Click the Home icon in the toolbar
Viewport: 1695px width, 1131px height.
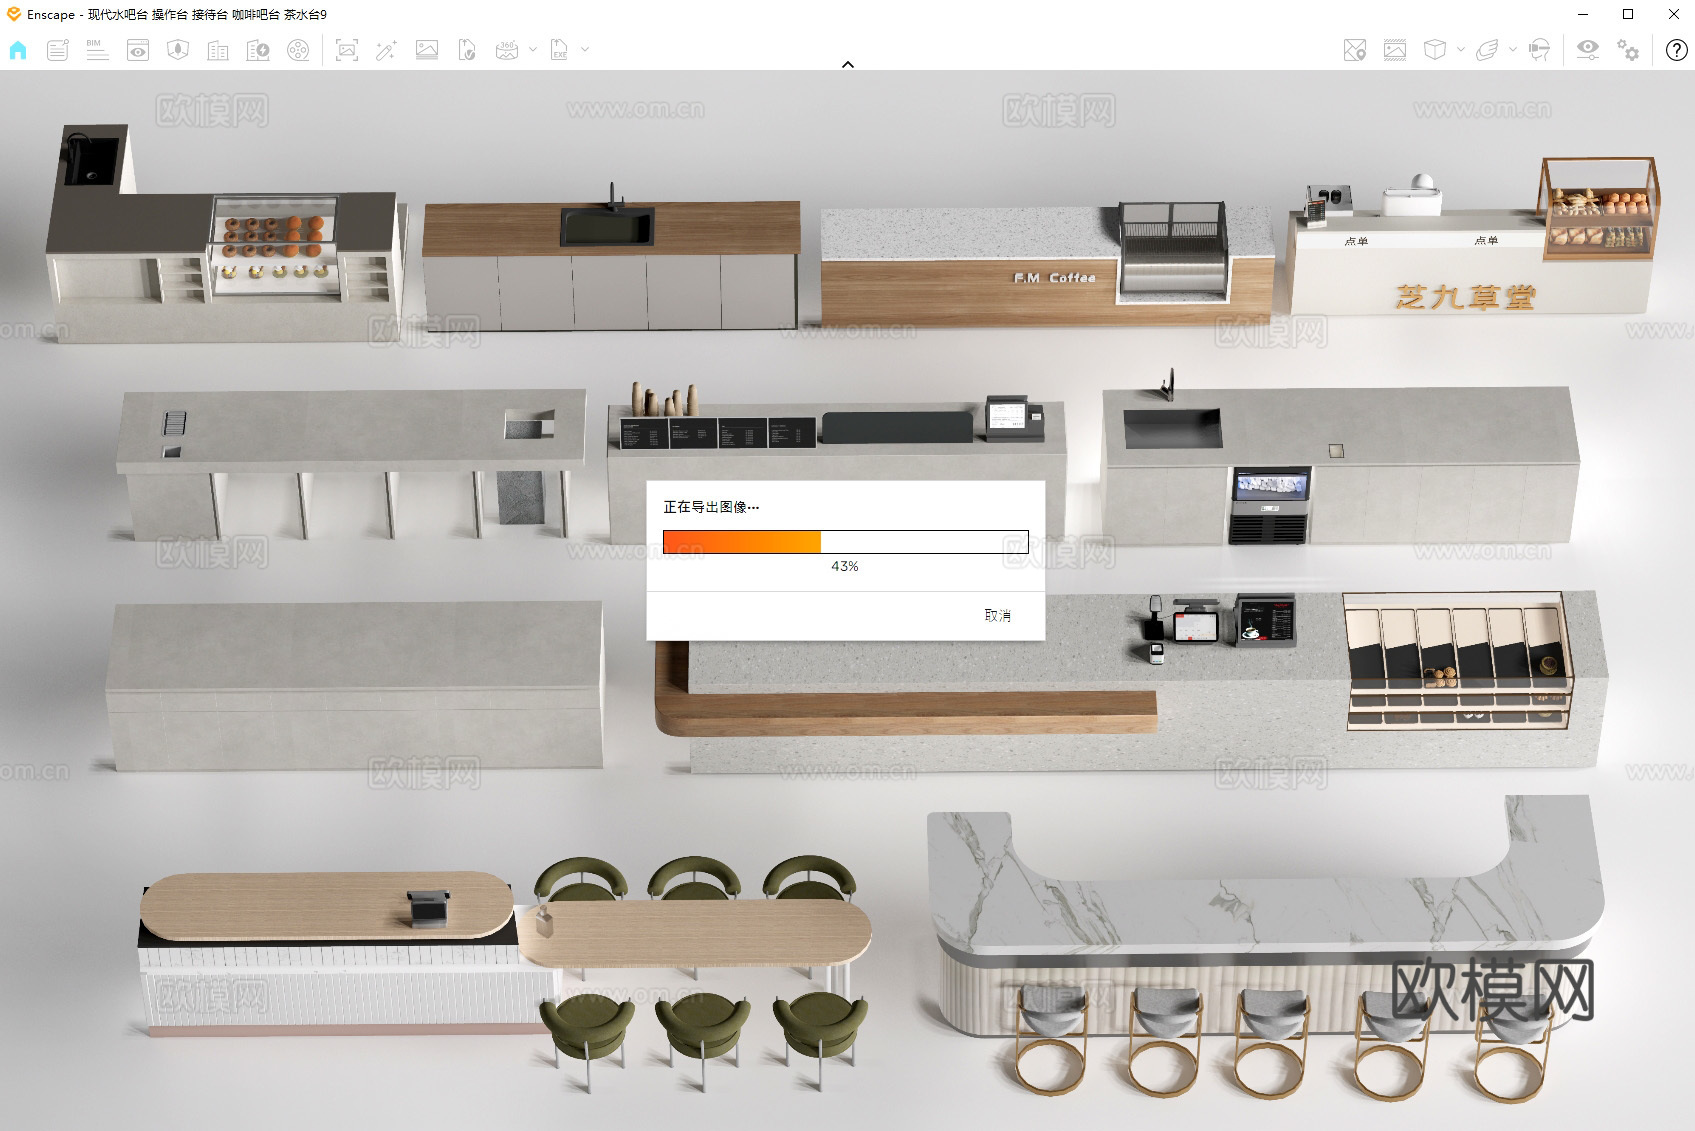coord(18,50)
